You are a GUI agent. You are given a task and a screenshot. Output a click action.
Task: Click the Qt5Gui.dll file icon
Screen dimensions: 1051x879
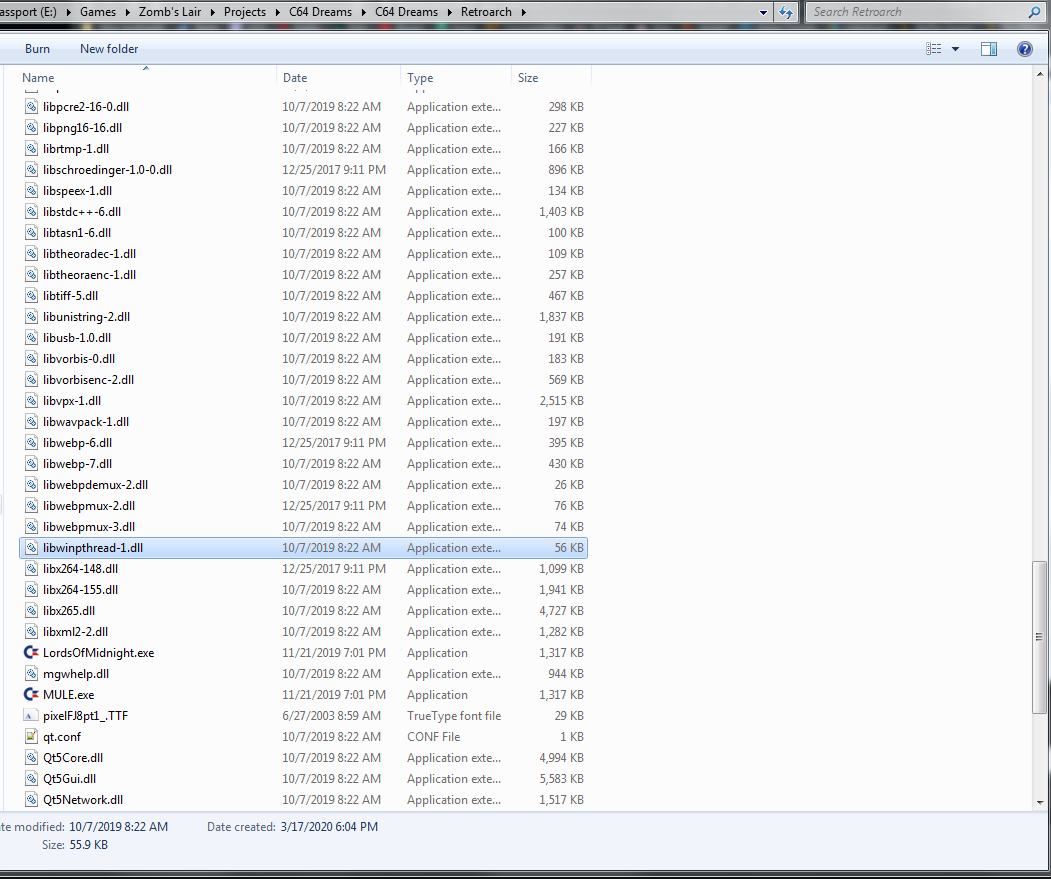point(31,778)
